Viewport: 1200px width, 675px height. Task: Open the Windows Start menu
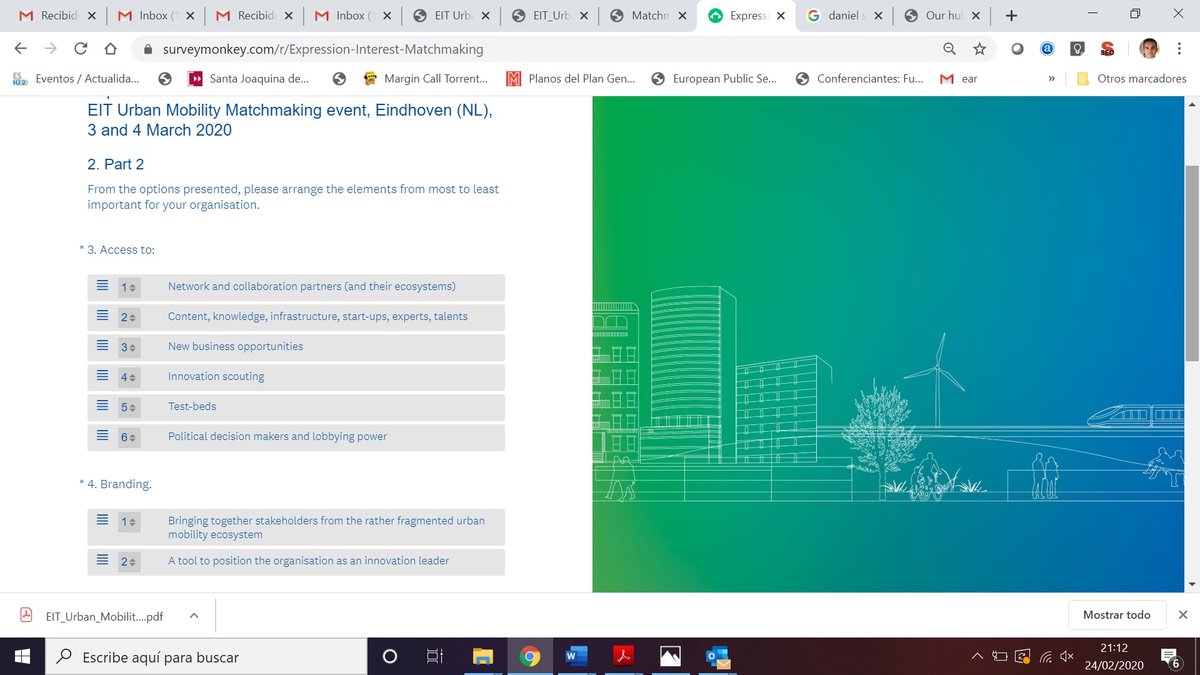(x=22, y=656)
